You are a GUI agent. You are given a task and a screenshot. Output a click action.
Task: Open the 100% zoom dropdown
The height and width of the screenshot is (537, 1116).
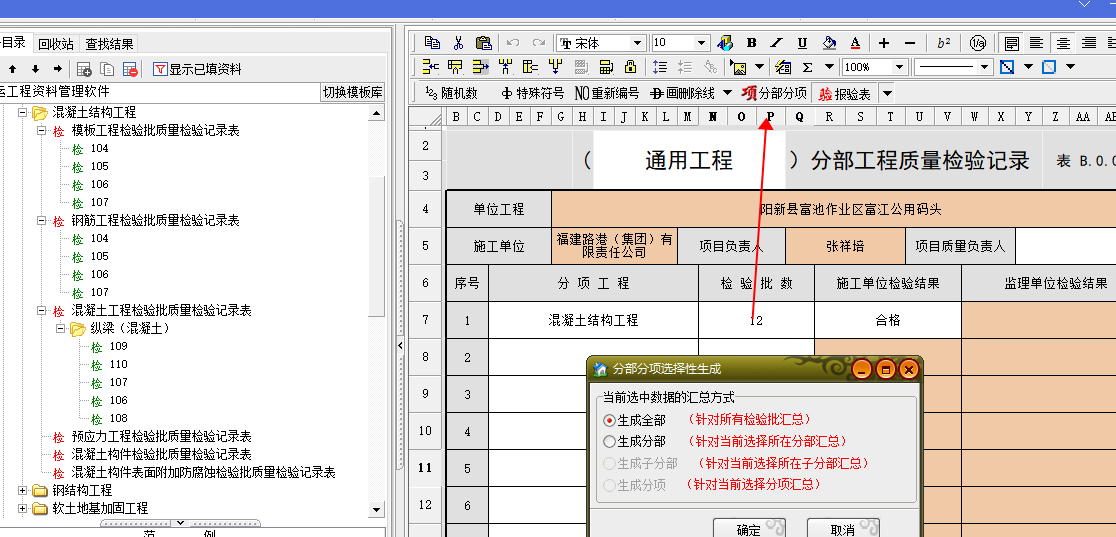[900, 67]
